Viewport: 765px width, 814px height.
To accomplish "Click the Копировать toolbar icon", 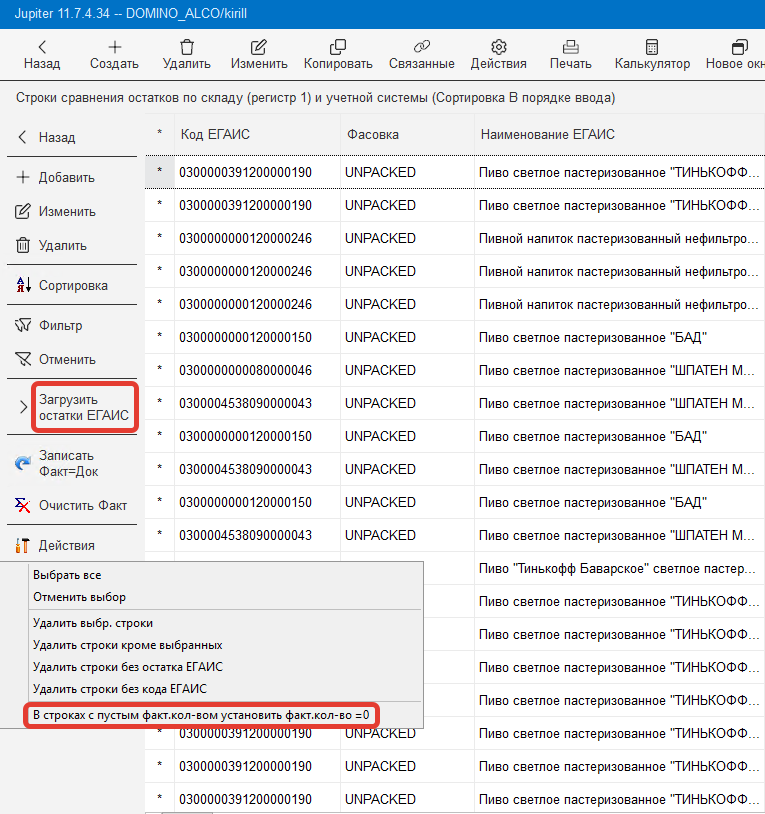I will [338, 47].
